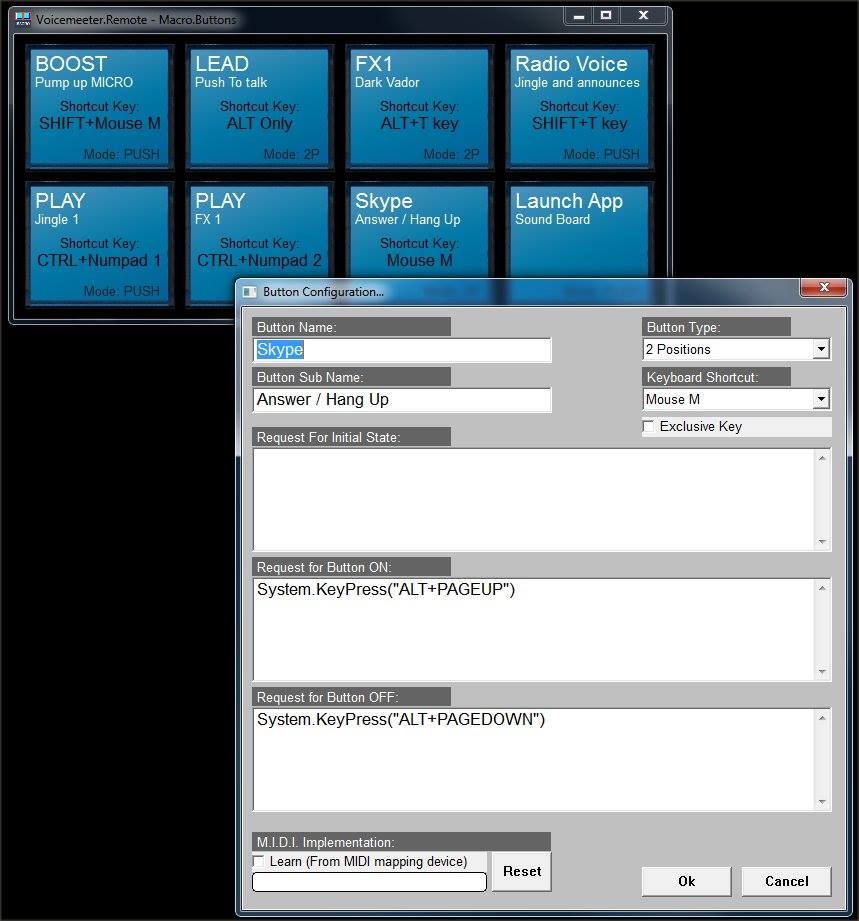Close the Voicemeeter Macro Buttons window
The width and height of the screenshot is (859, 921).
[644, 16]
